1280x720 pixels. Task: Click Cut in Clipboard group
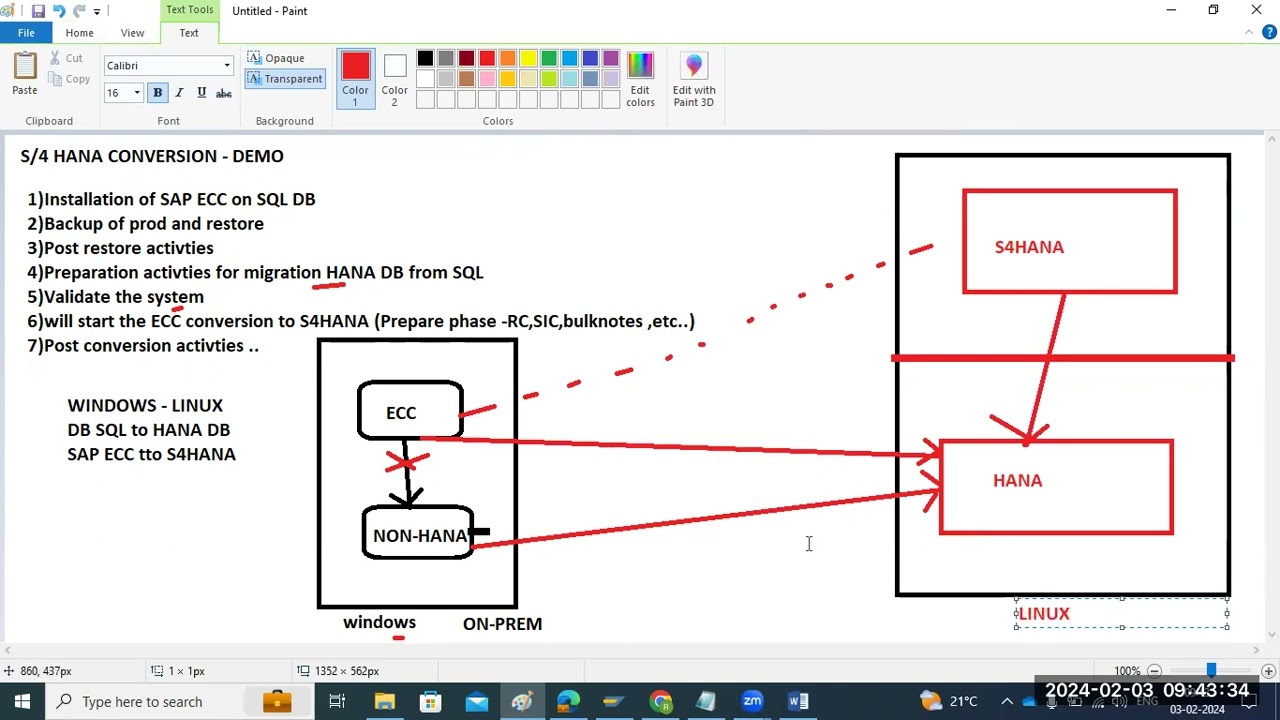(66, 59)
